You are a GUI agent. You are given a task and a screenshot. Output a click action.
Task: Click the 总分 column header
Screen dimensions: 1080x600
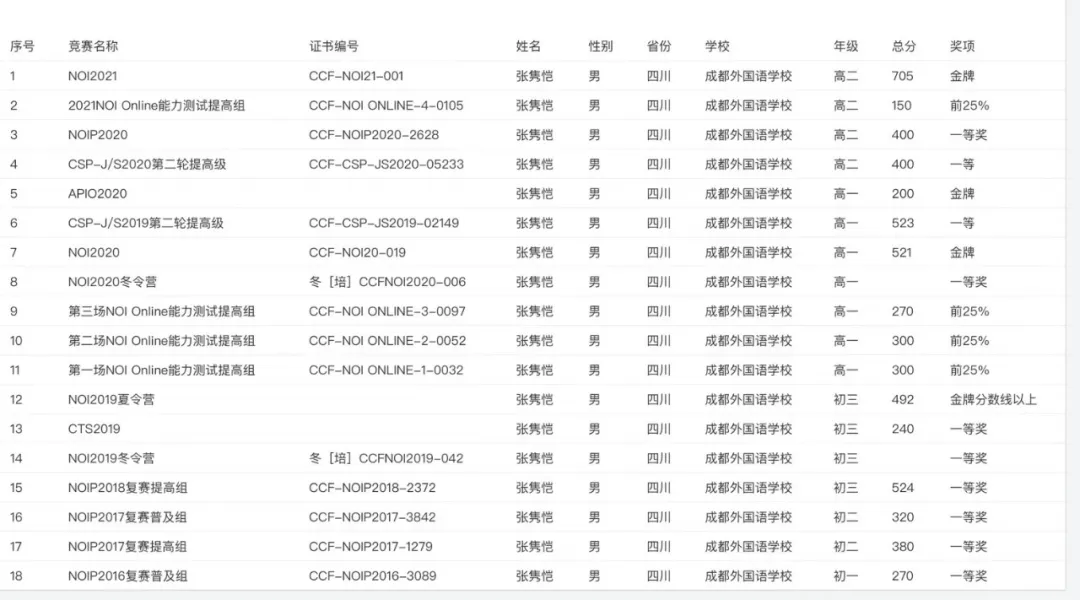point(904,46)
